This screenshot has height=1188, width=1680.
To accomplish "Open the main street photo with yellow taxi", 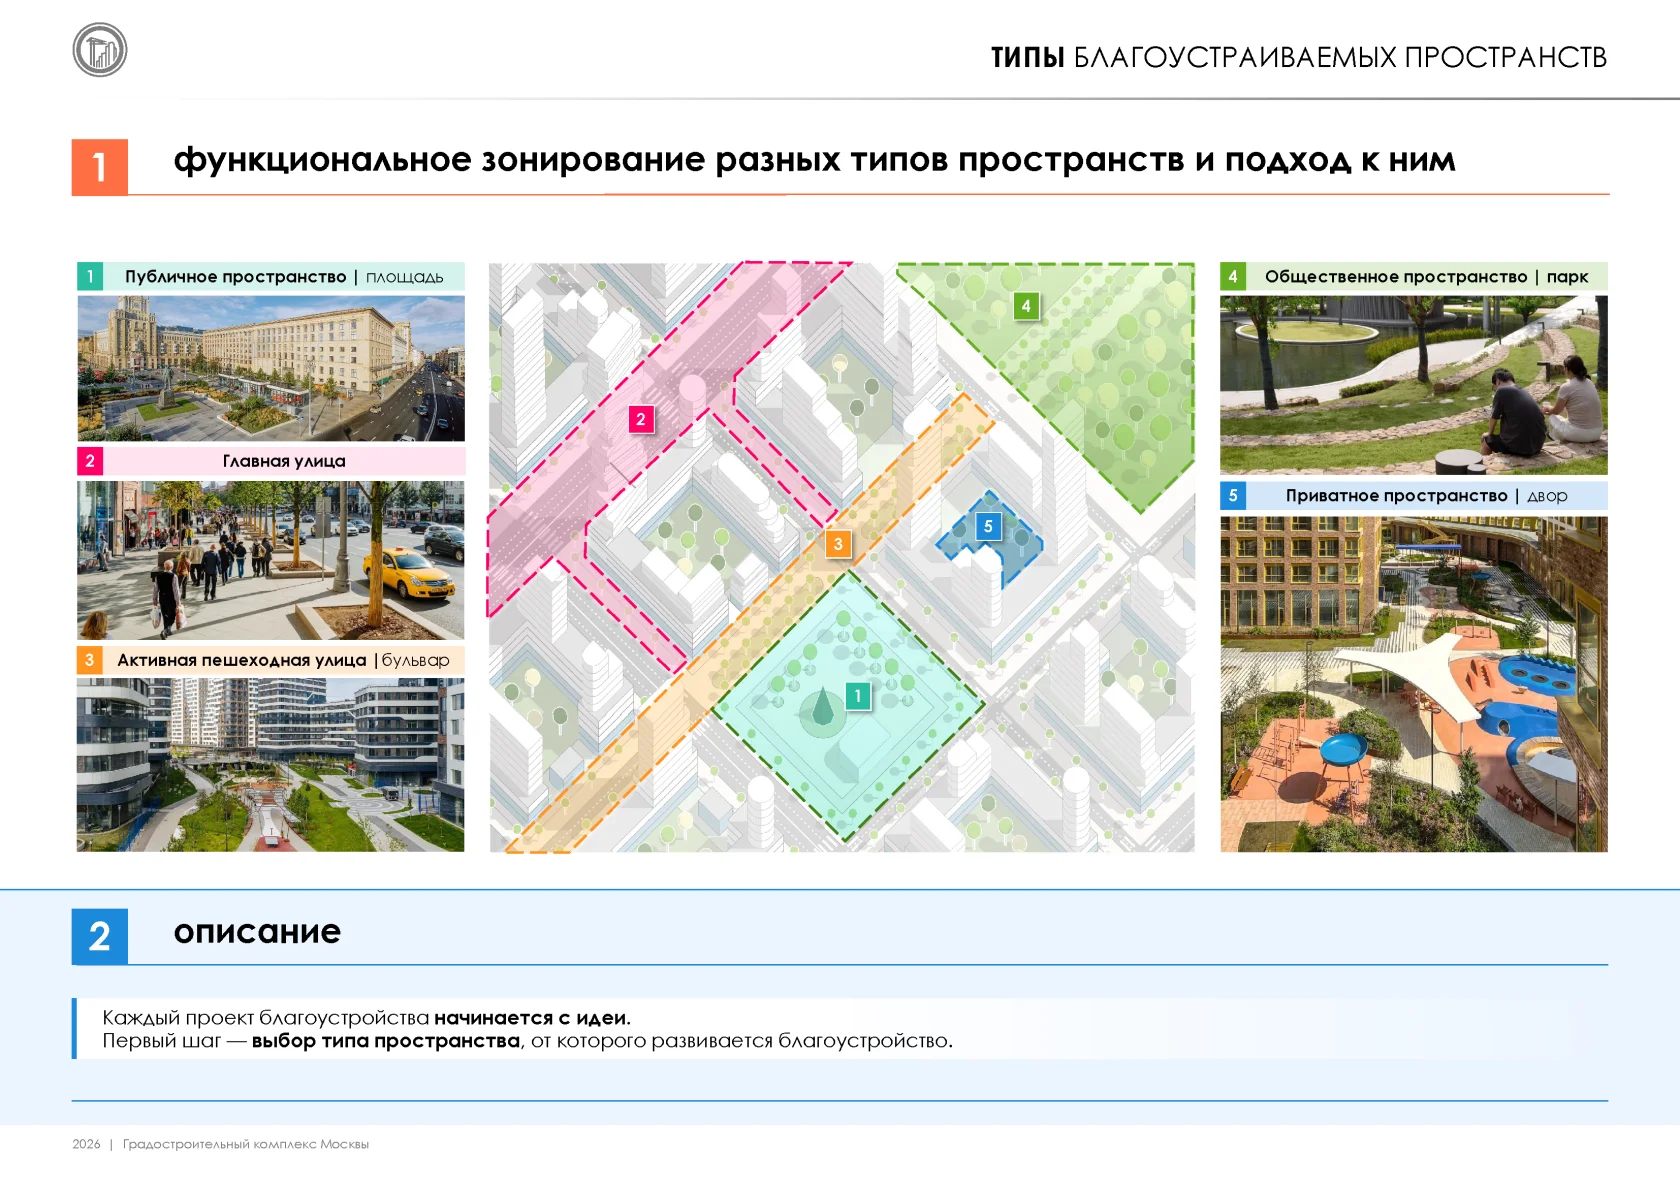I will [271, 560].
